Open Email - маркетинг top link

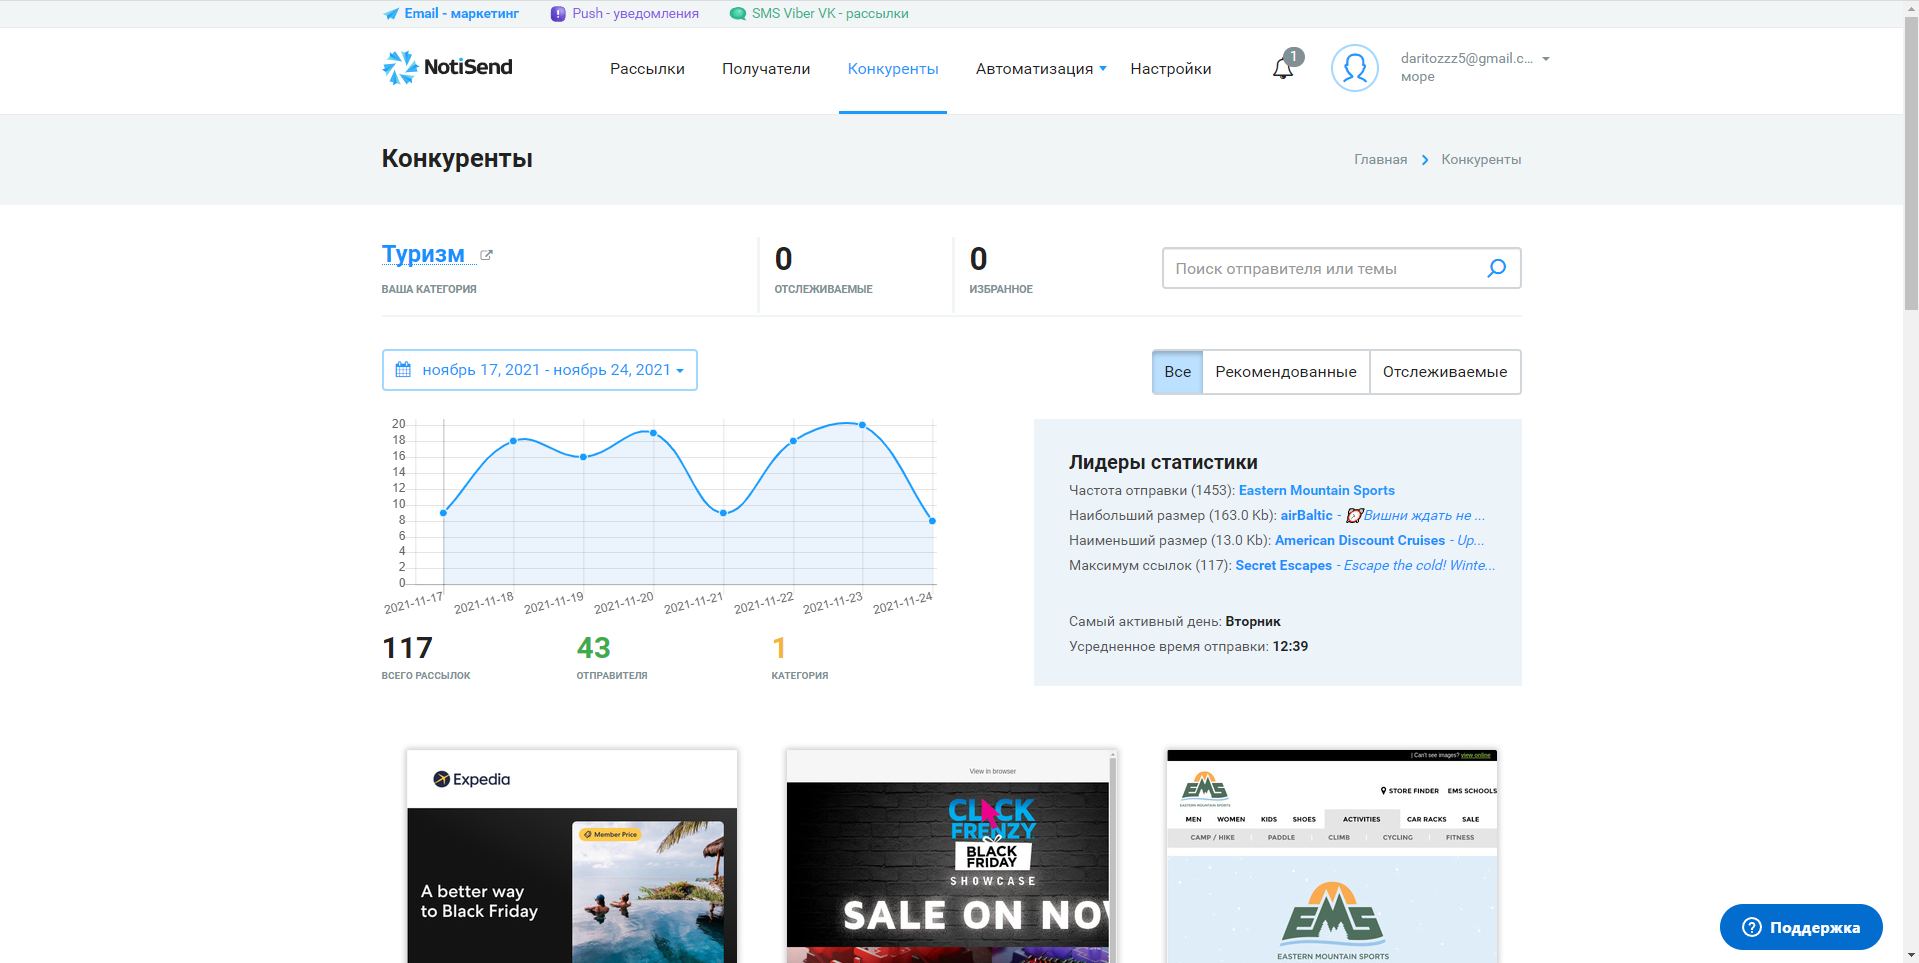point(461,14)
